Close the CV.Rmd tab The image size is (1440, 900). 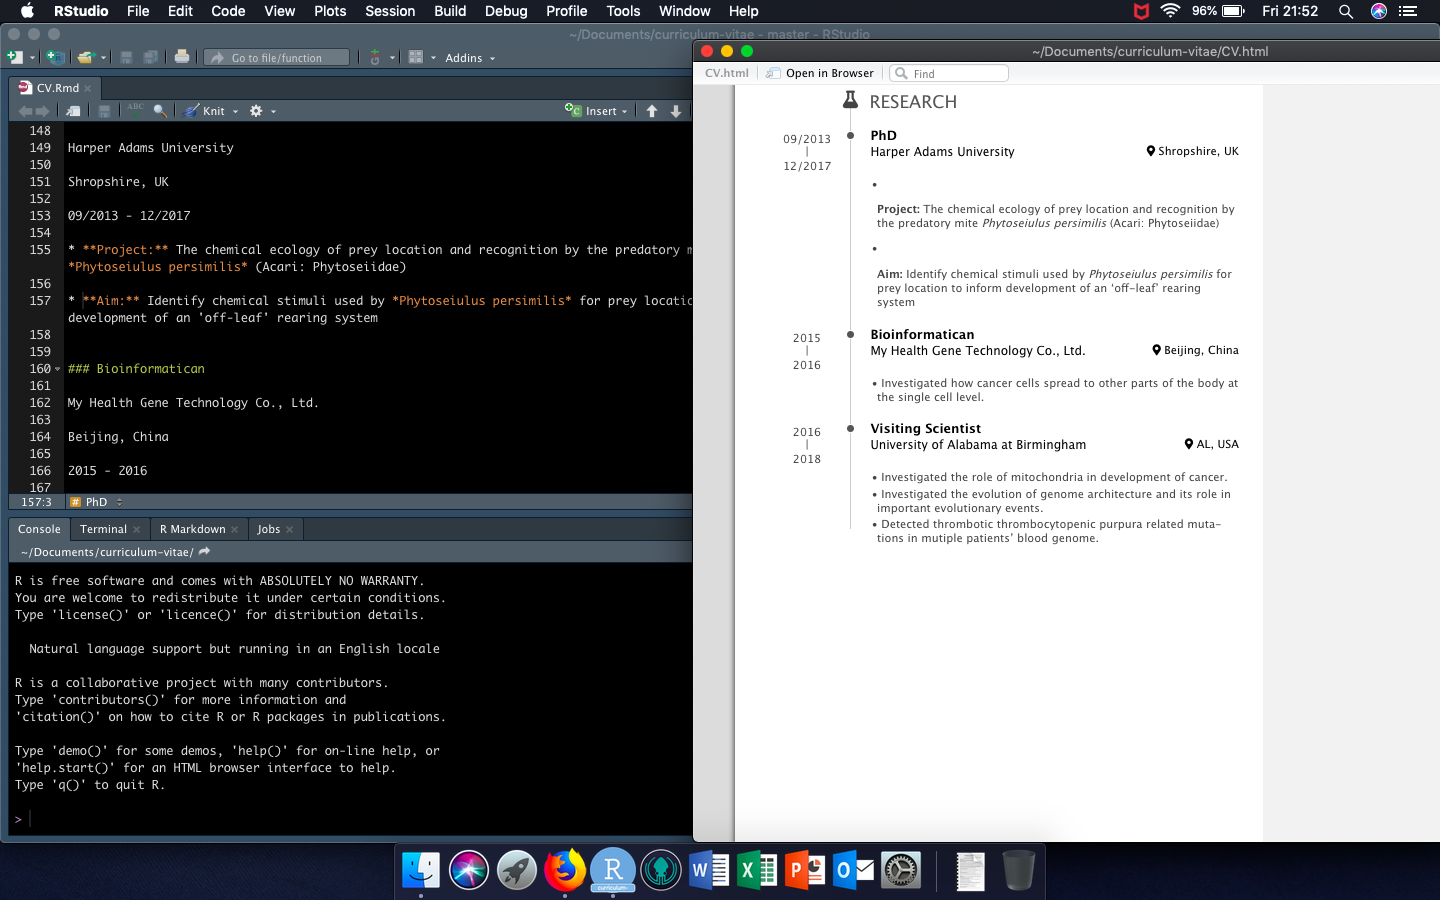coord(88,88)
